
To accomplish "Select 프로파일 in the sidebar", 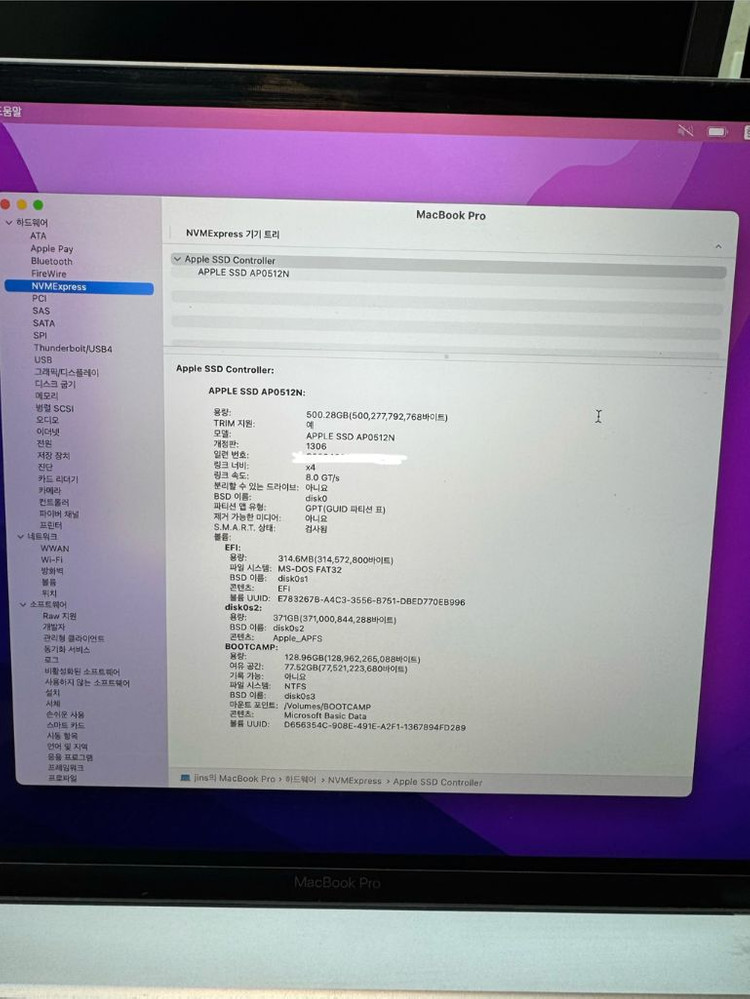I will (62, 778).
